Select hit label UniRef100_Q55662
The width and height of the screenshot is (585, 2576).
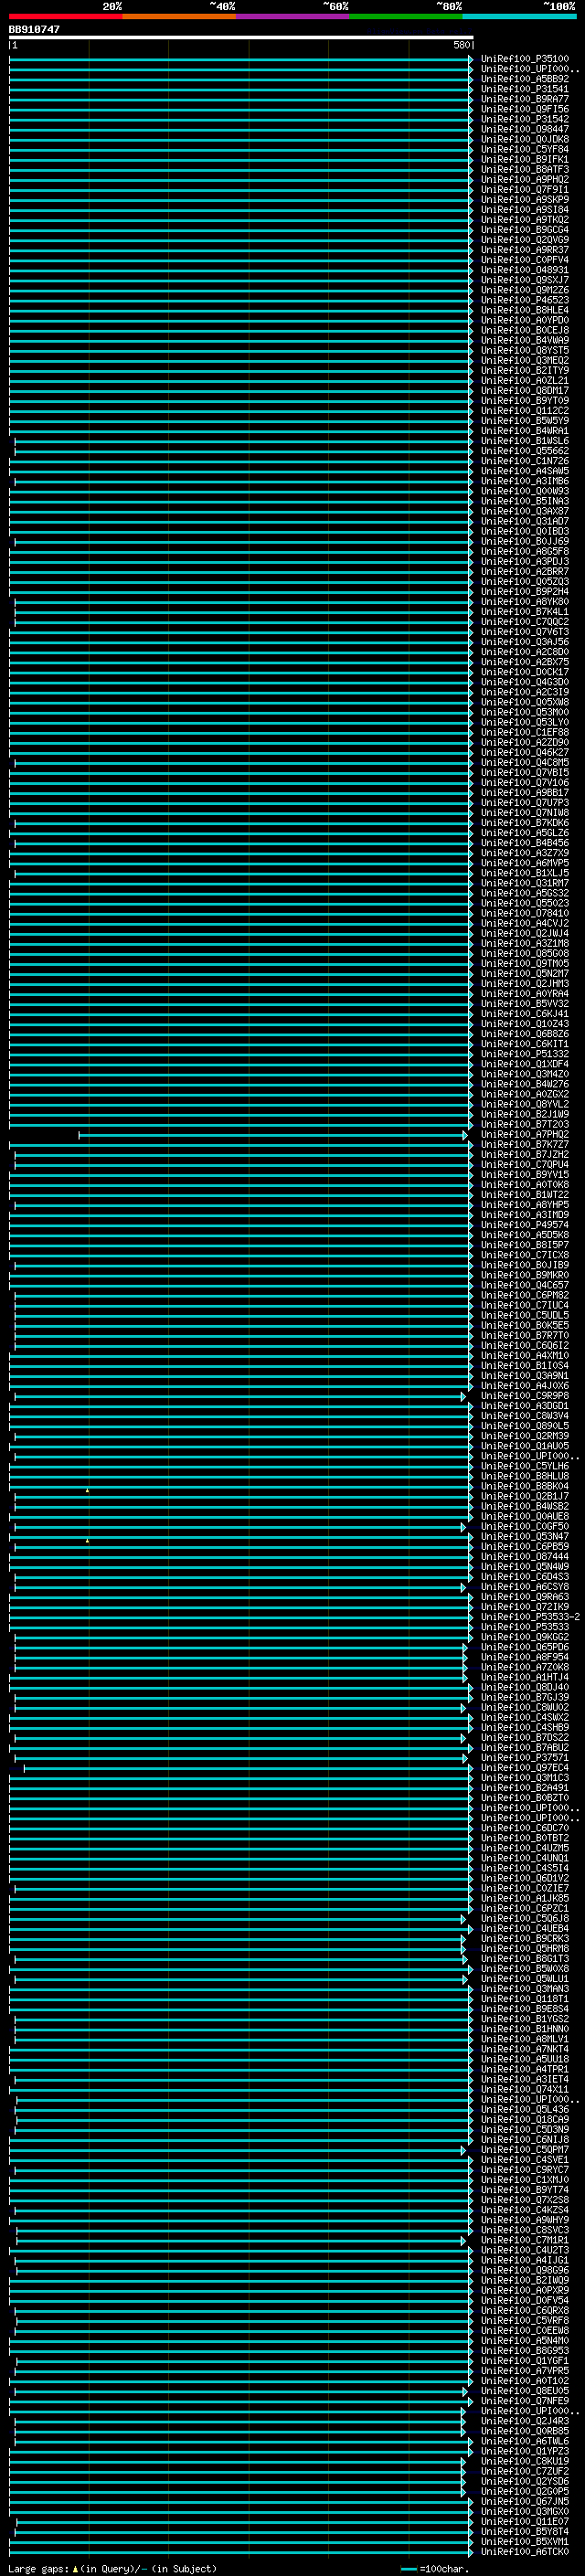524,451
